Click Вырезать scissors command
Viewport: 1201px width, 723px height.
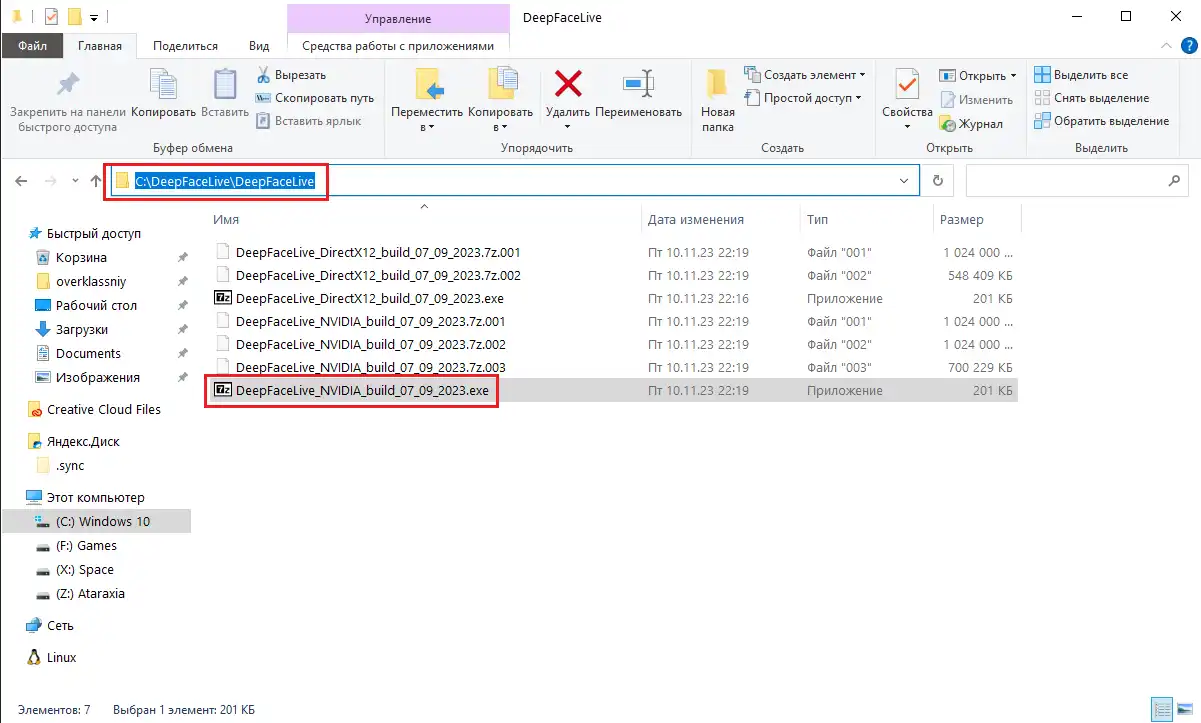point(291,75)
